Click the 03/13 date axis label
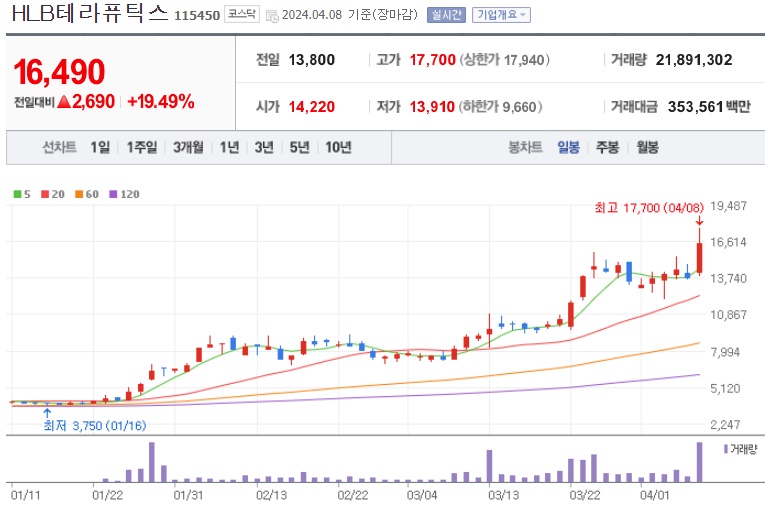Viewport: 765px width, 509px height. 503,495
